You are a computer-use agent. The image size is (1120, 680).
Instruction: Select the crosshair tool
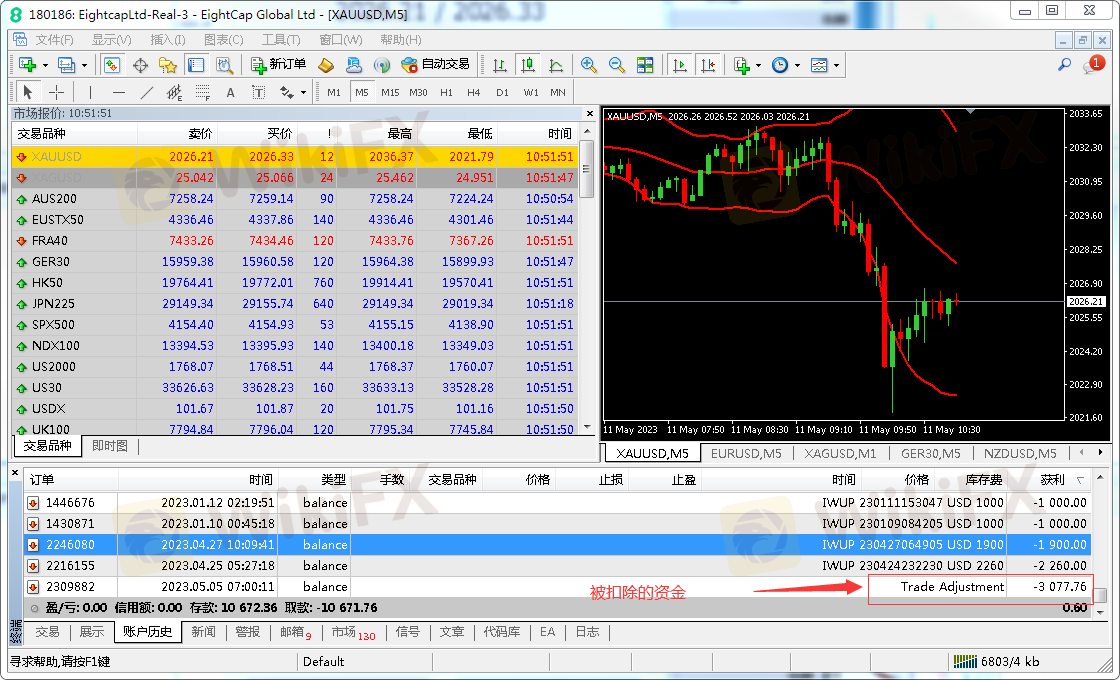[x=56, y=92]
